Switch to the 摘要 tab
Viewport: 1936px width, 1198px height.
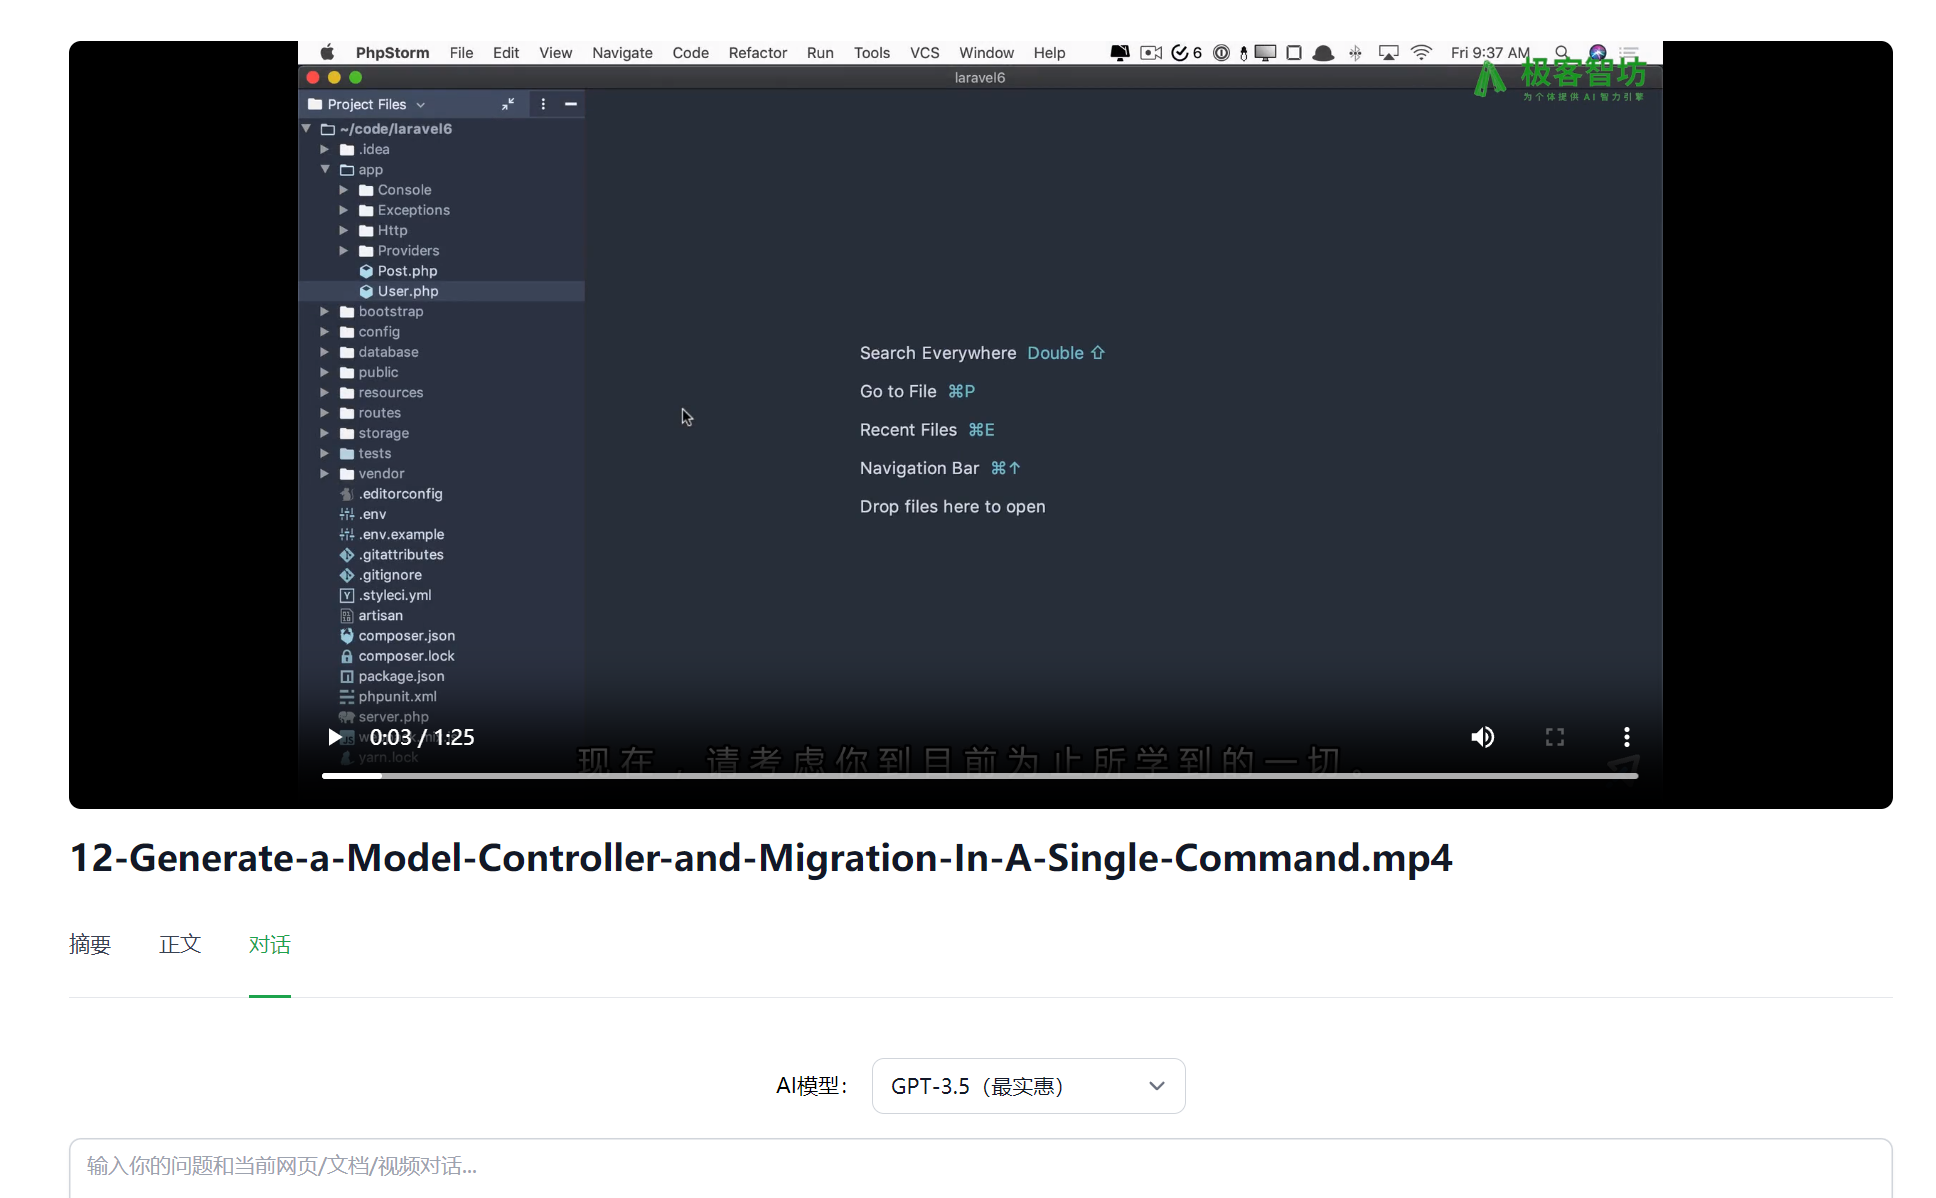coord(90,944)
